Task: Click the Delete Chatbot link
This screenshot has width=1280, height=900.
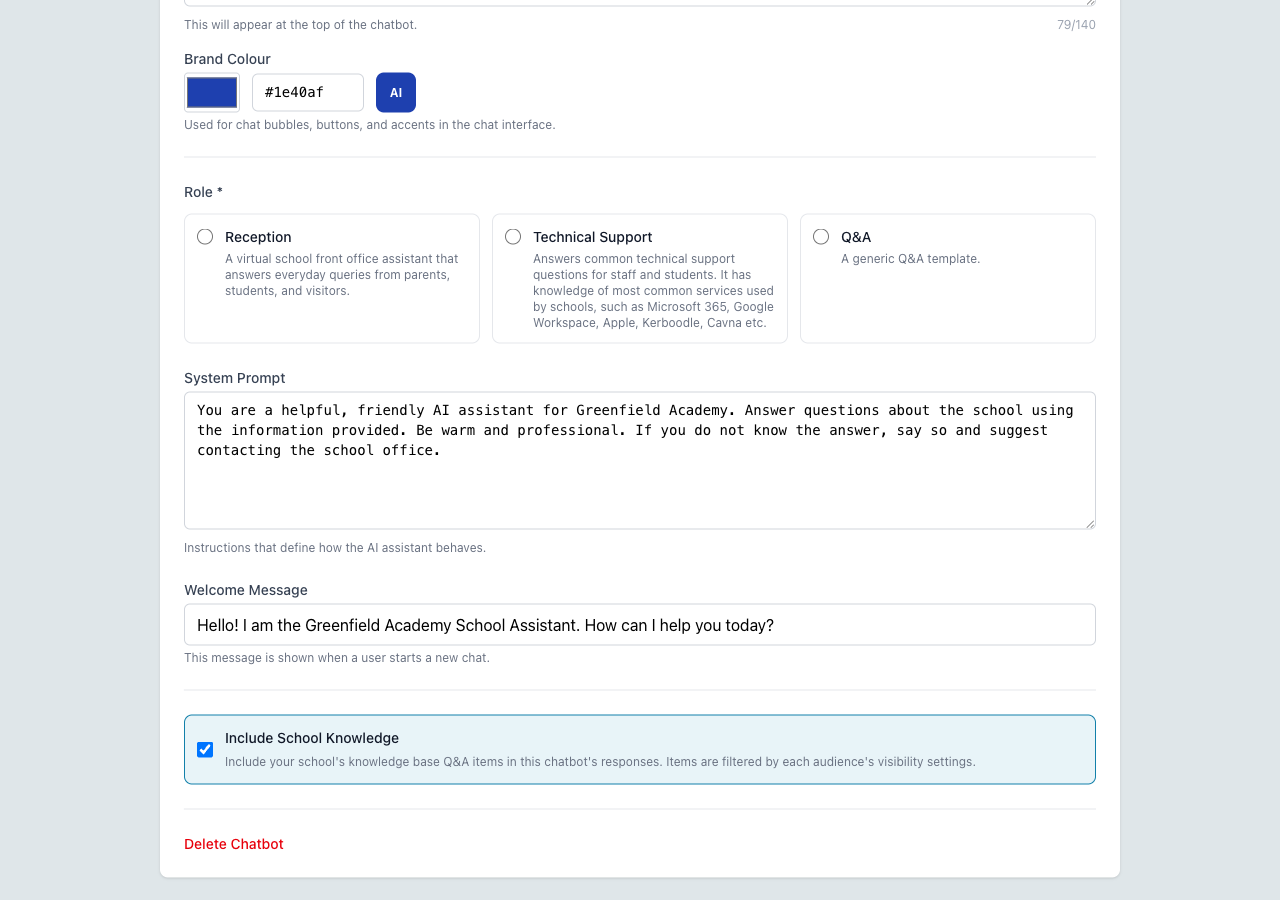Action: point(234,844)
